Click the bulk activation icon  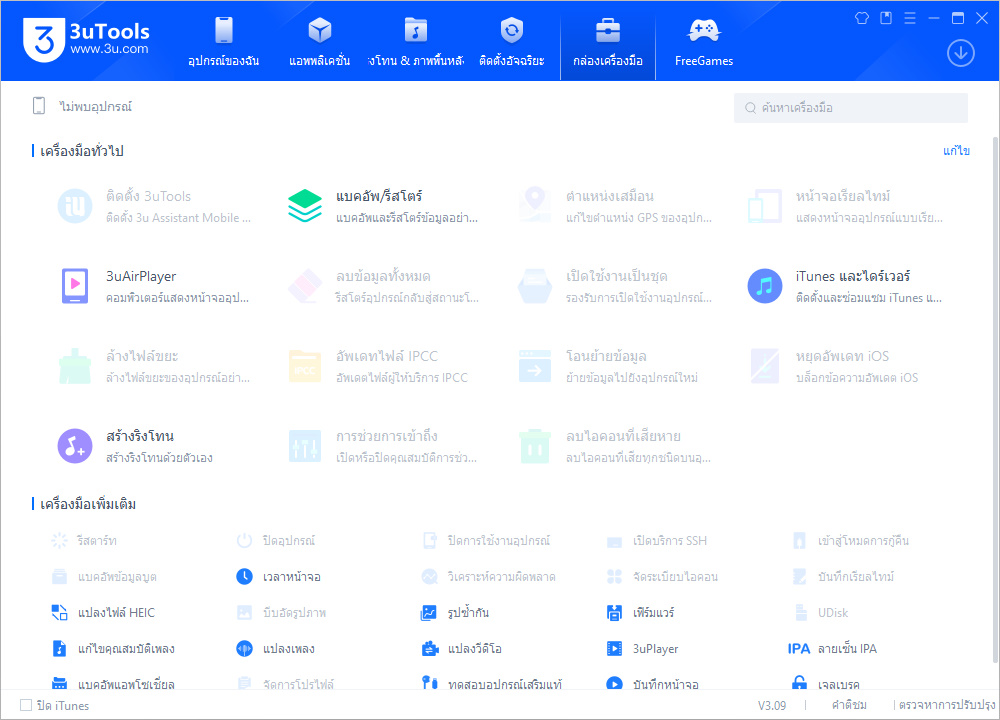(x=534, y=286)
